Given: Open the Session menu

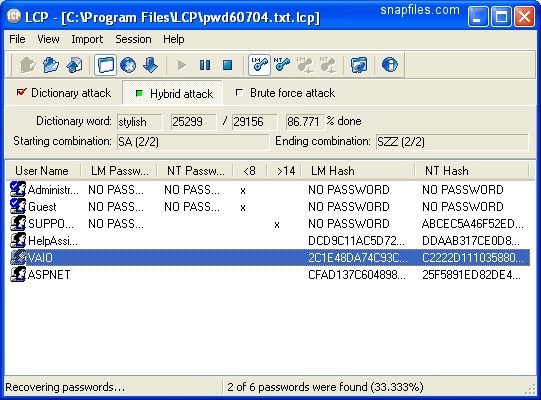Looking at the screenshot, I should pyautogui.click(x=133, y=39).
